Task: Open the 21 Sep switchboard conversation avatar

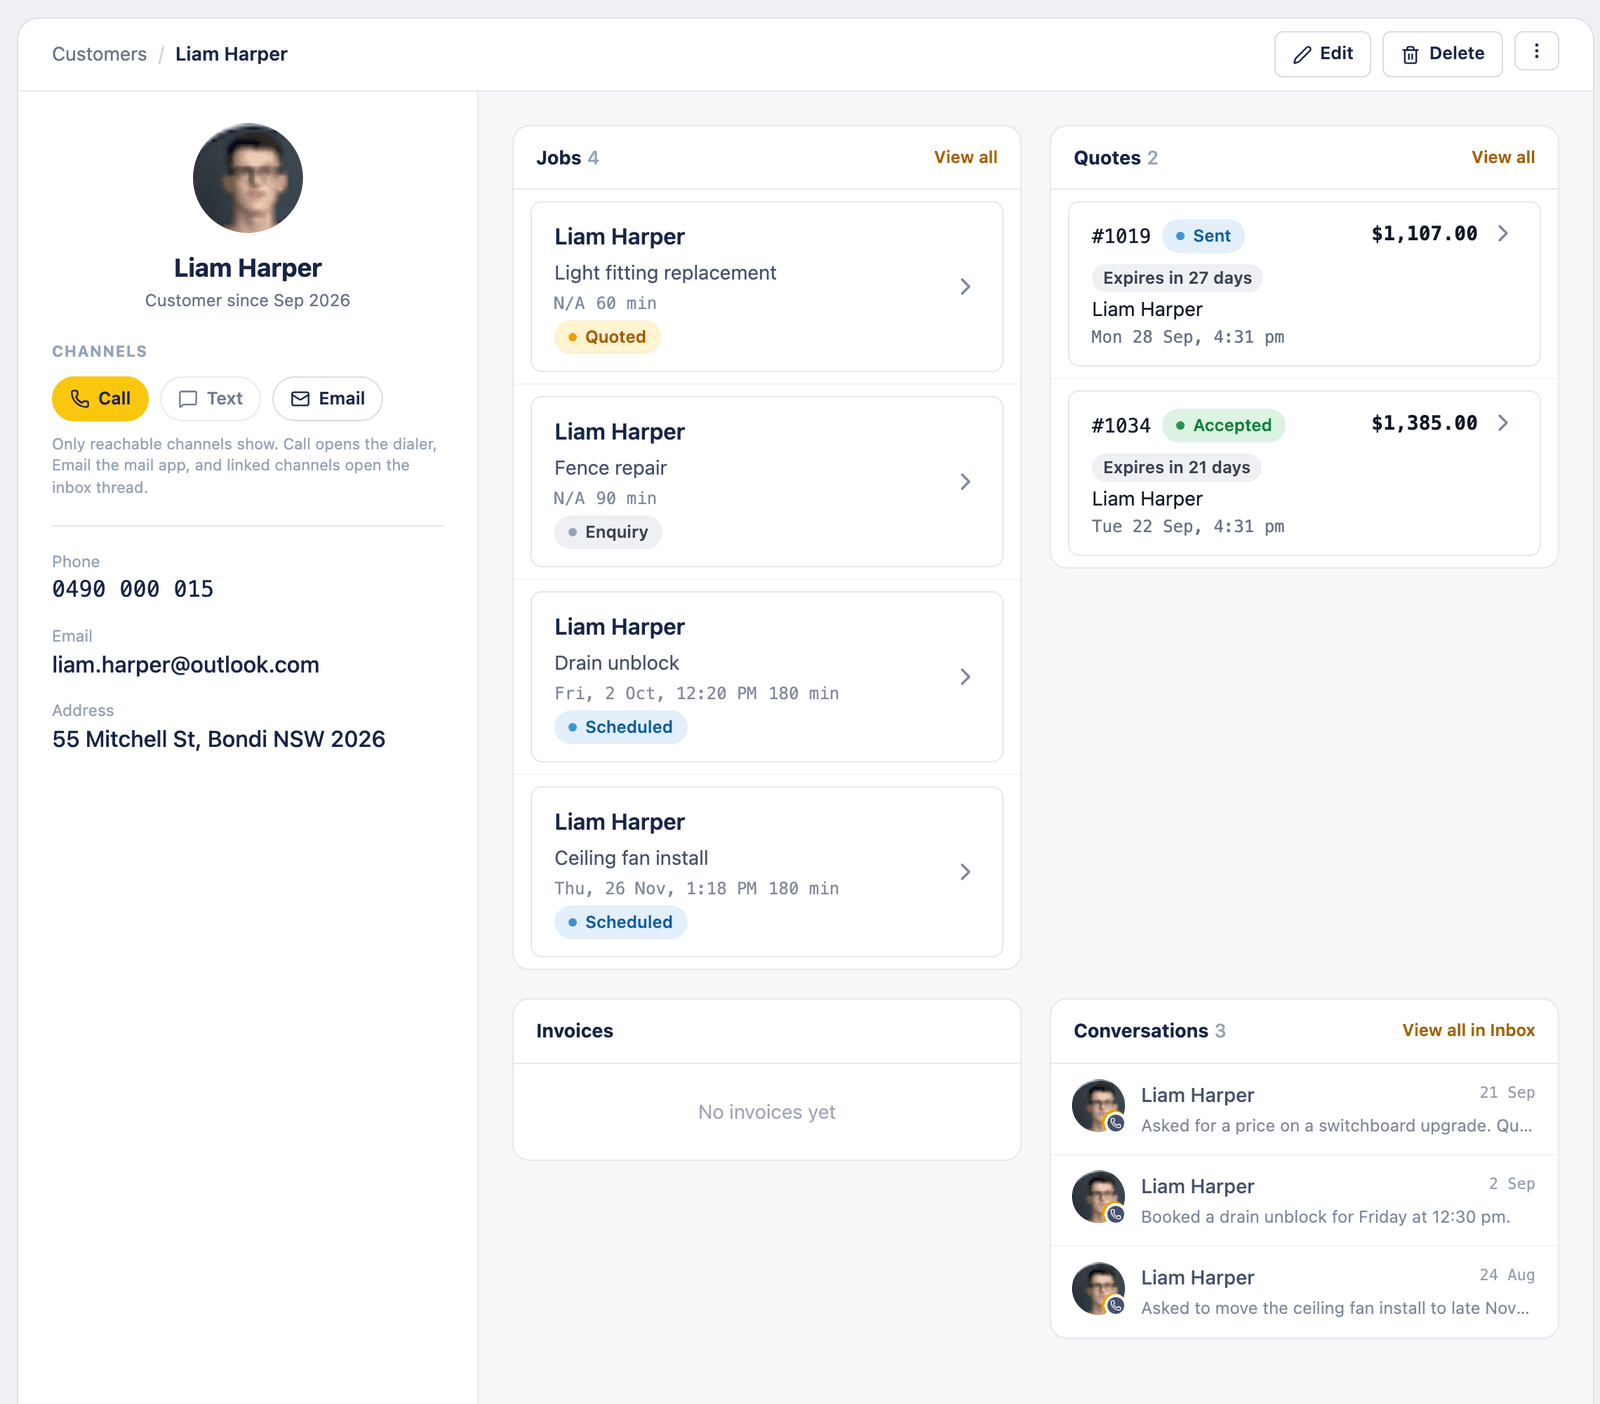Action: [1099, 1106]
